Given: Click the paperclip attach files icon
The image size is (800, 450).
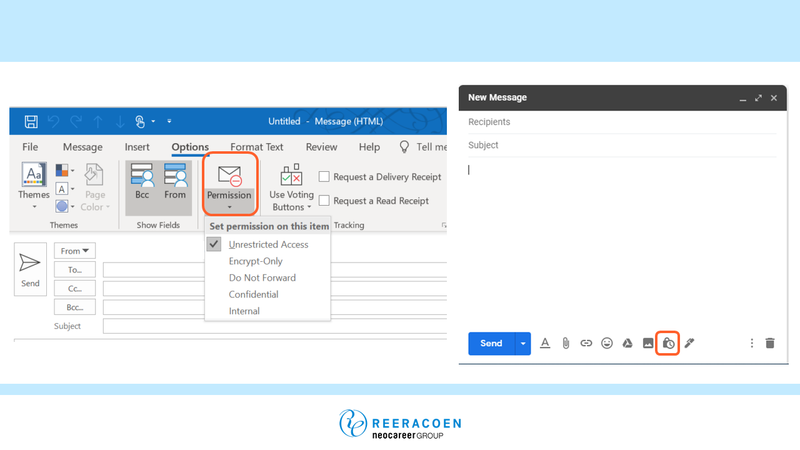Looking at the screenshot, I should (x=565, y=343).
